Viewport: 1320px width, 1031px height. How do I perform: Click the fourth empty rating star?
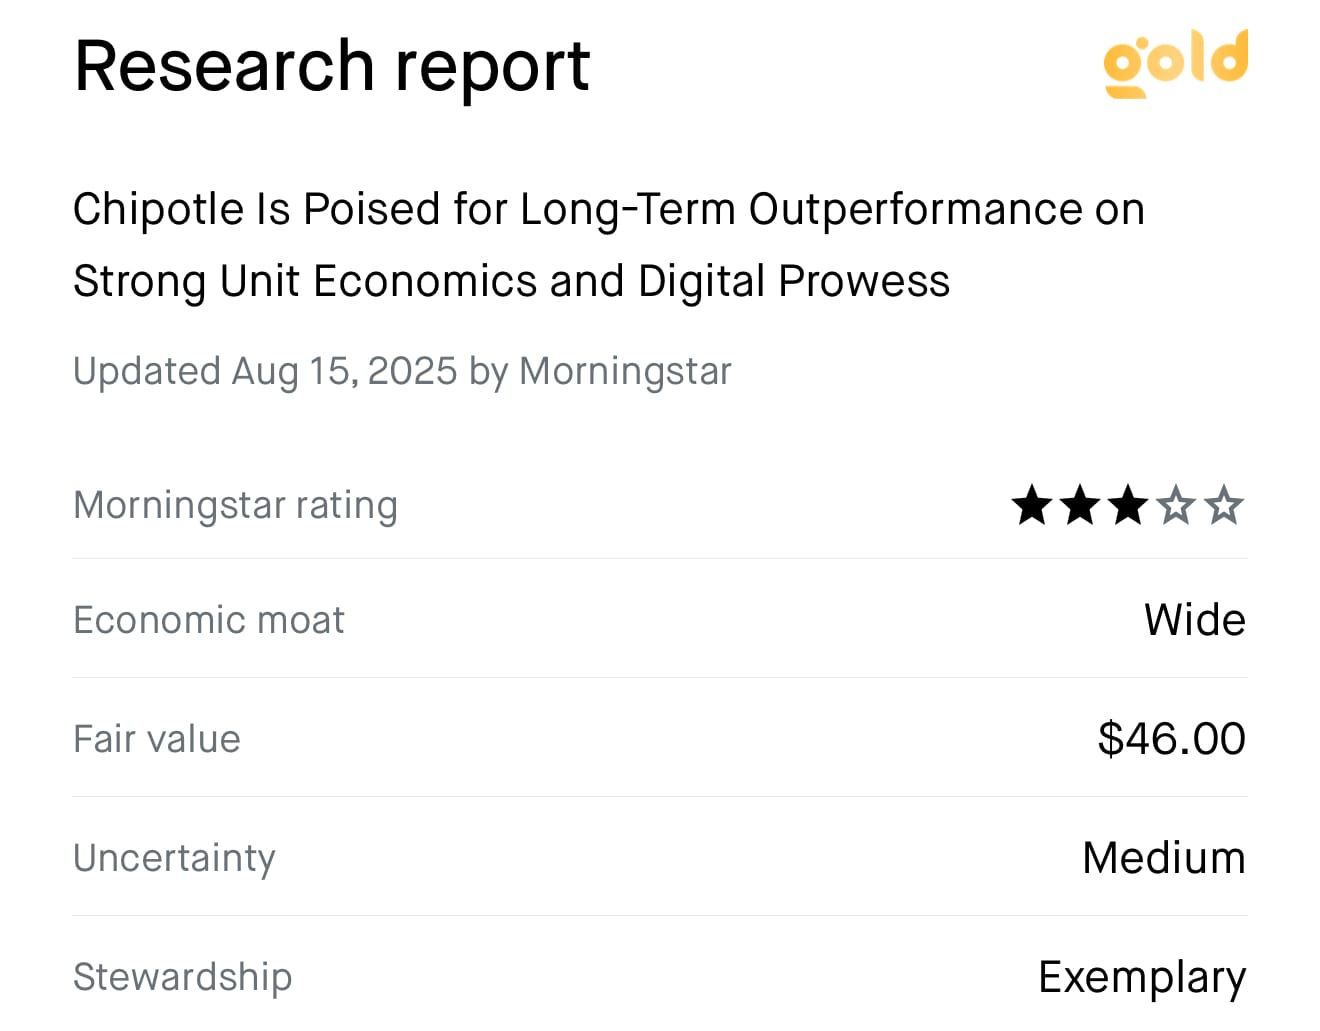click(1176, 505)
